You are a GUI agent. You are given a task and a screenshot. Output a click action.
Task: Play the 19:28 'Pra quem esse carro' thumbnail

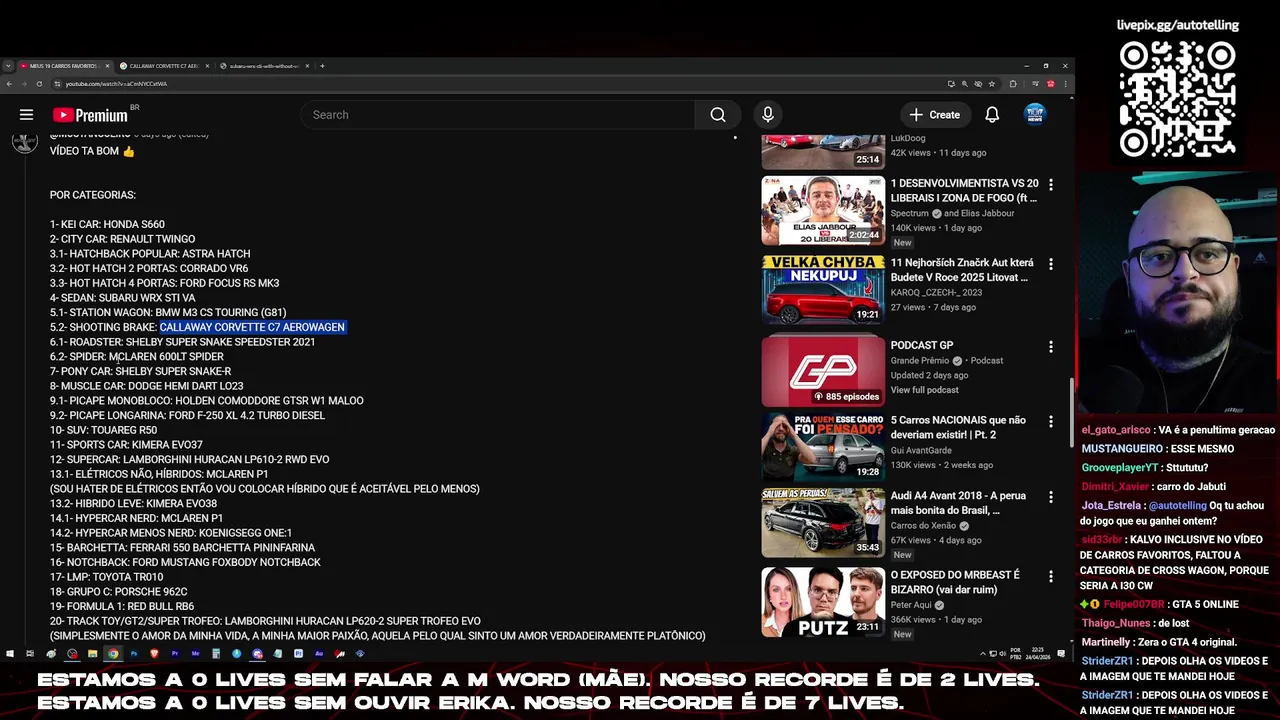coord(823,447)
